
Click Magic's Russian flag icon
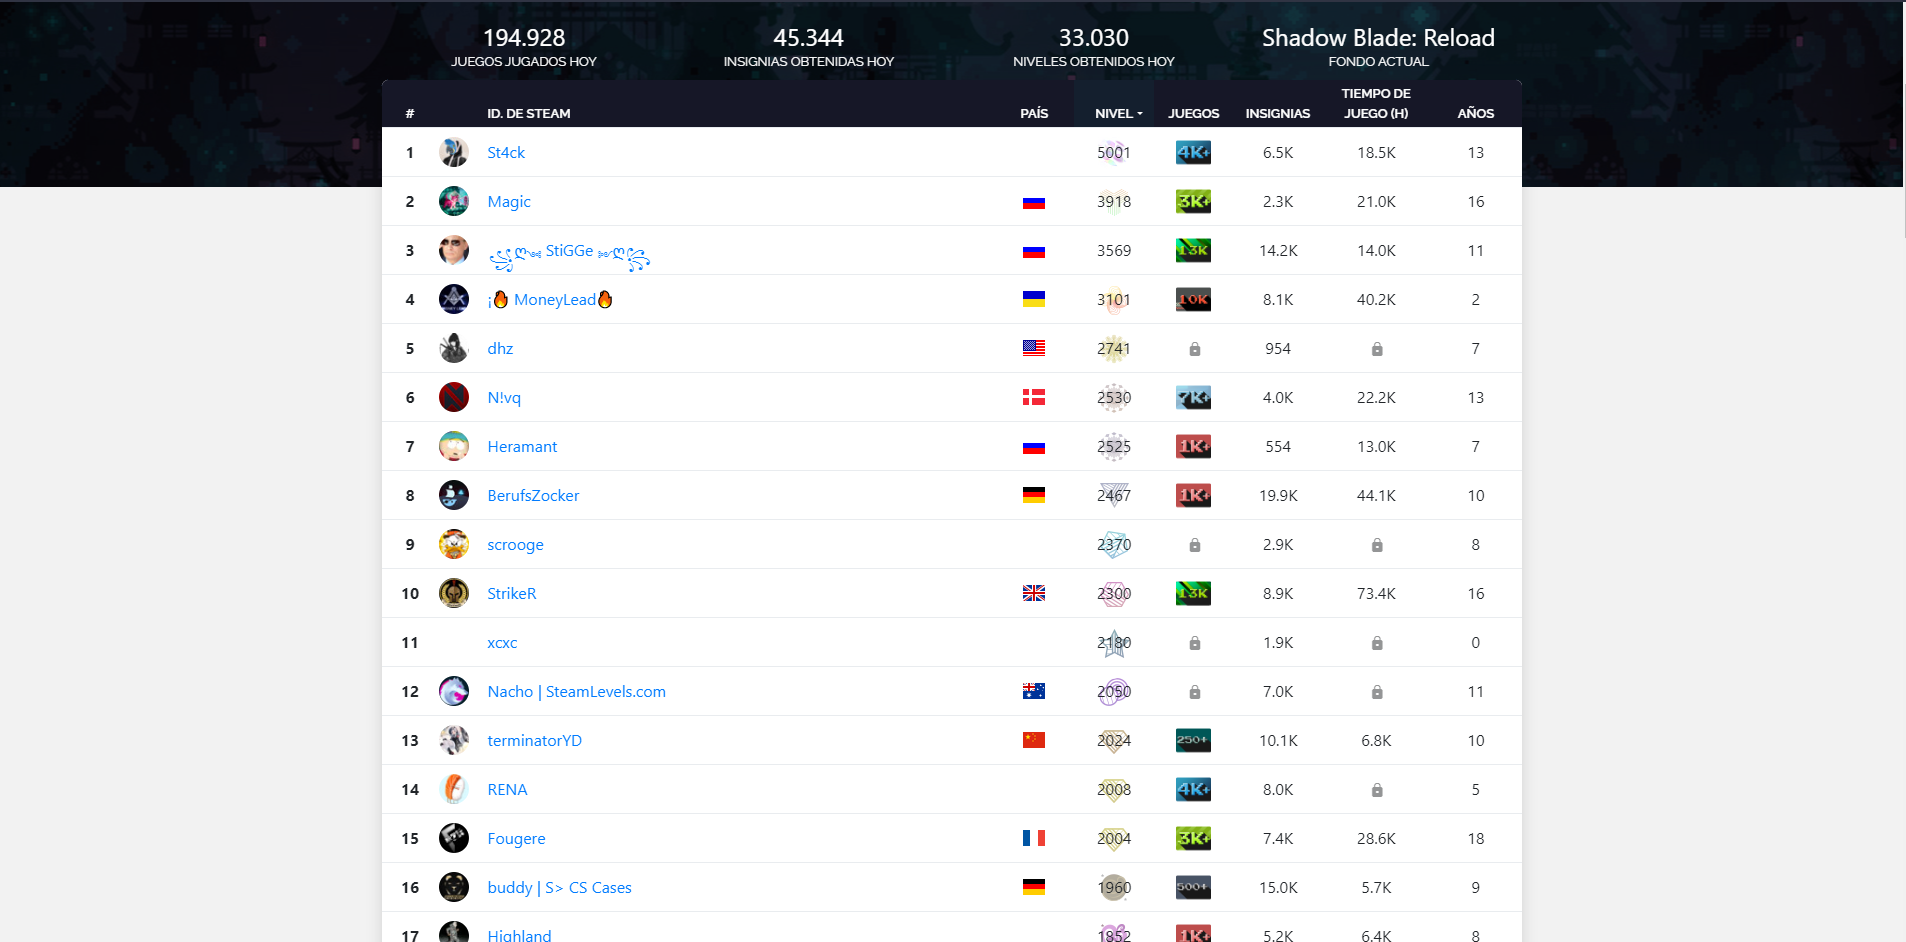tap(1033, 202)
